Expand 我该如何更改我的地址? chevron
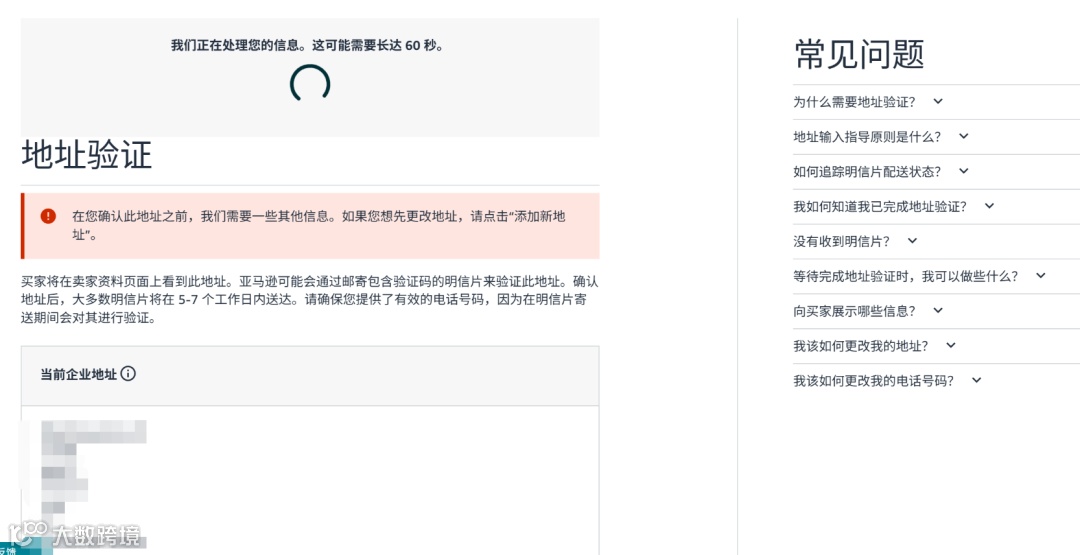The image size is (1080, 555). point(951,345)
